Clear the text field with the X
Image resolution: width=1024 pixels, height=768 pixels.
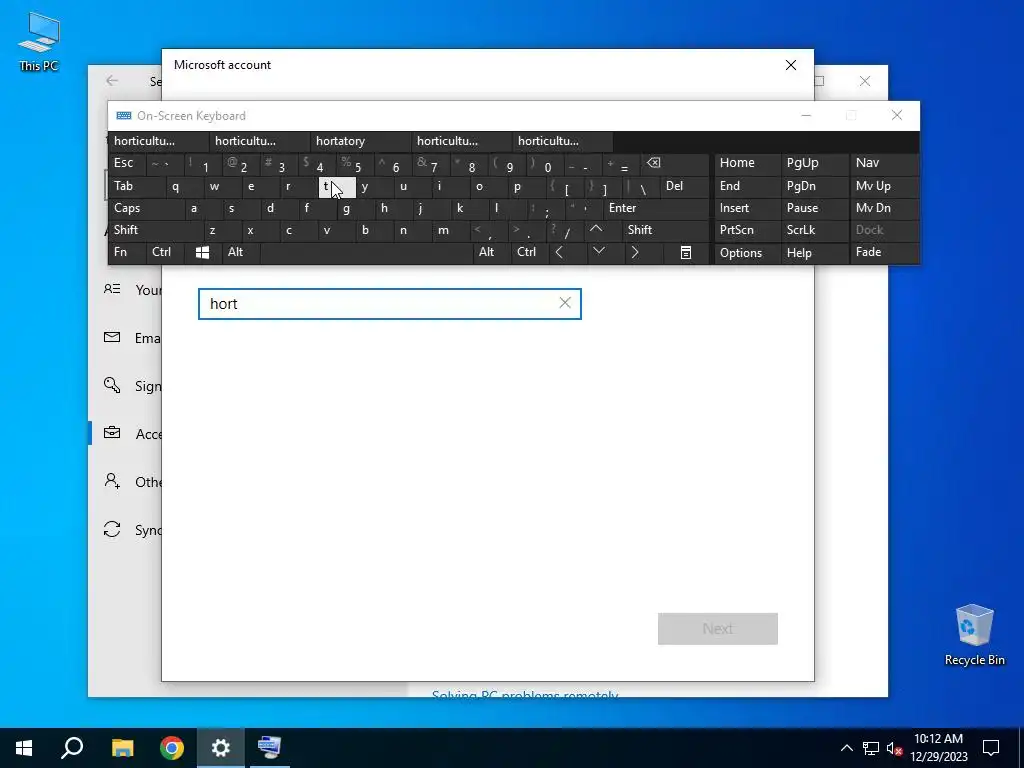565,303
